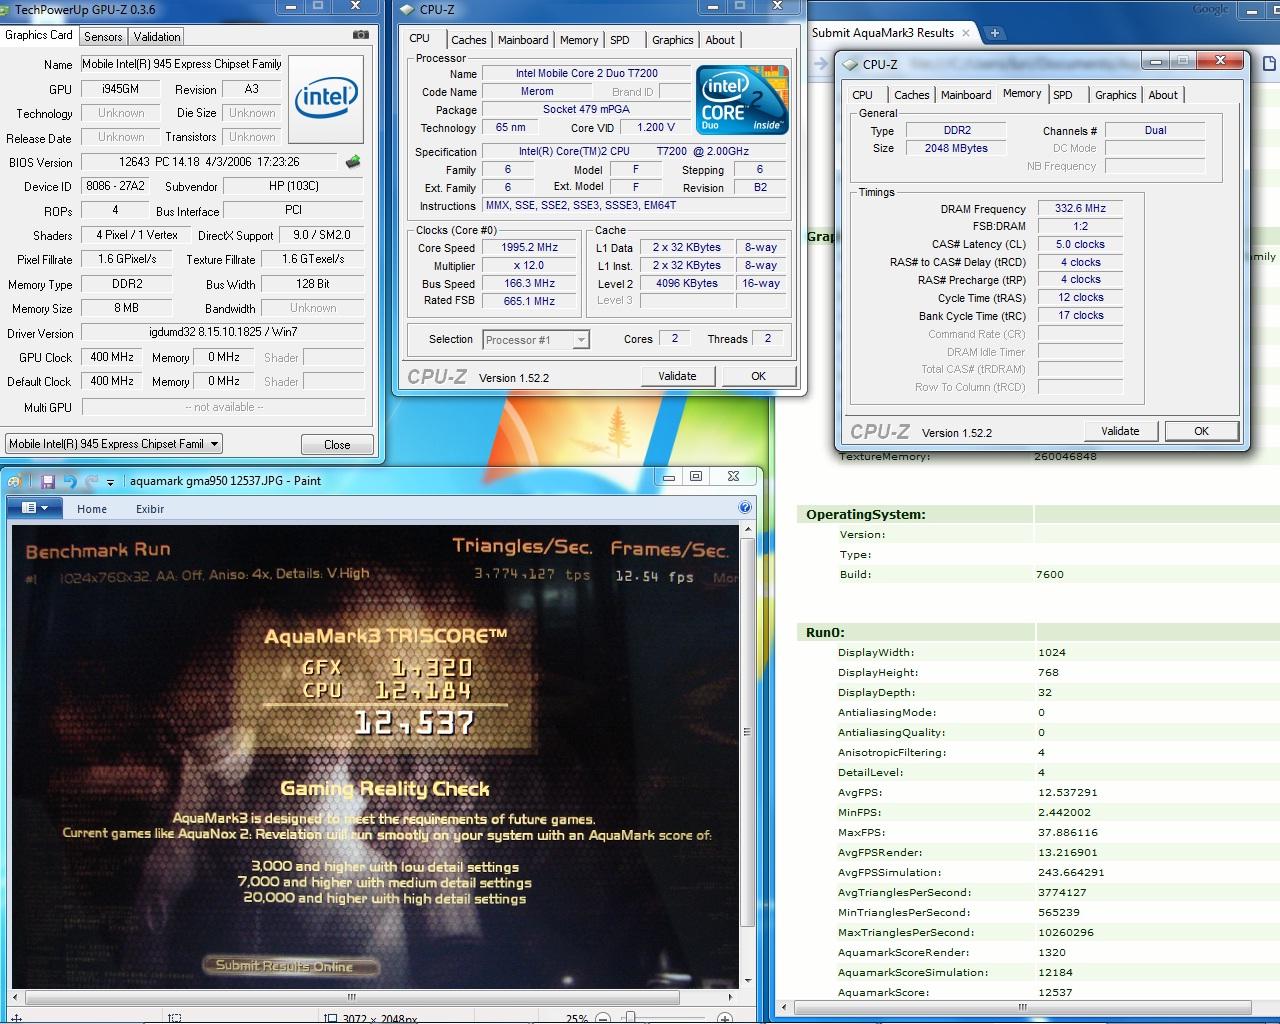This screenshot has width=1280, height=1024.
Task: Click Validate in the CPU-Z CPU window
Action: pyautogui.click(x=677, y=376)
